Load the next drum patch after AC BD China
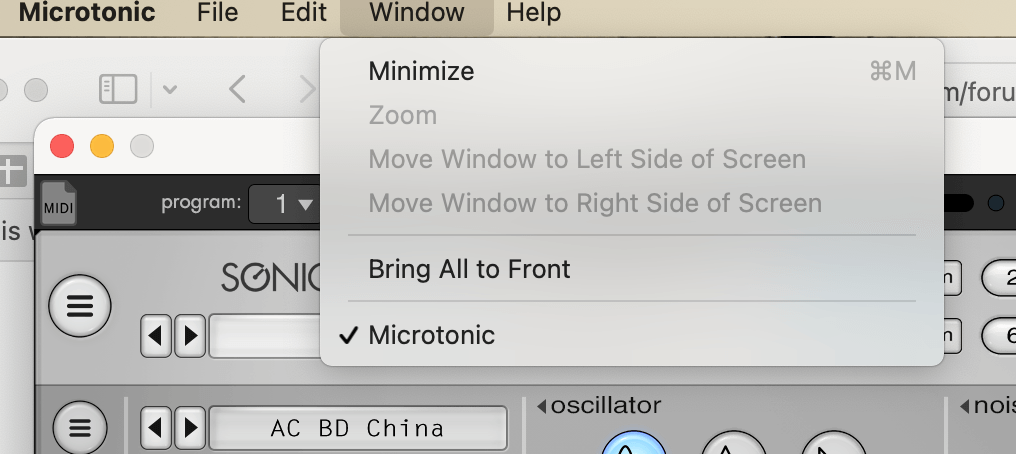The height and width of the screenshot is (454, 1016). coord(190,427)
